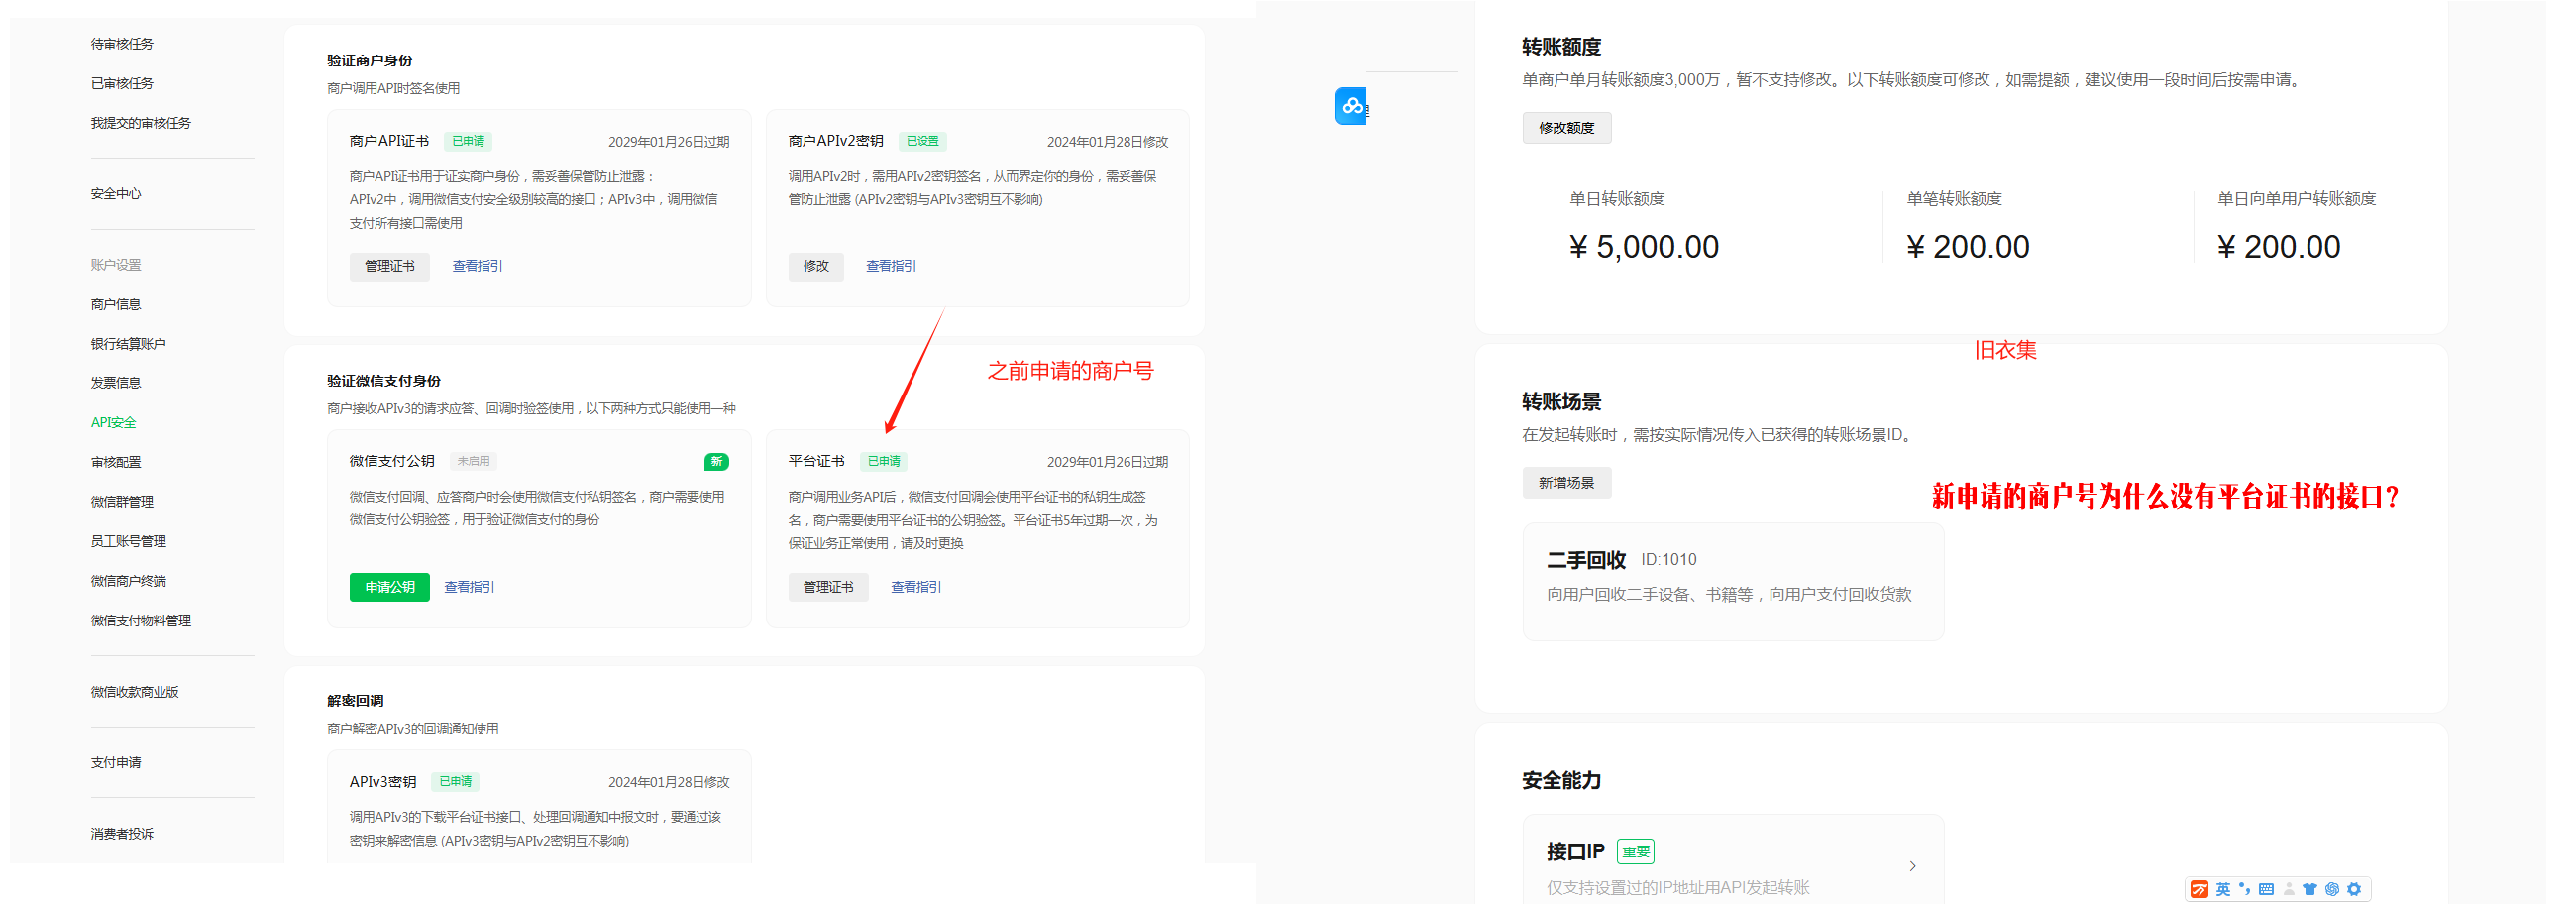Click the gray user account icon in IME toolbar
Image resolution: width=2576 pixels, height=904 pixels.
tap(2289, 889)
